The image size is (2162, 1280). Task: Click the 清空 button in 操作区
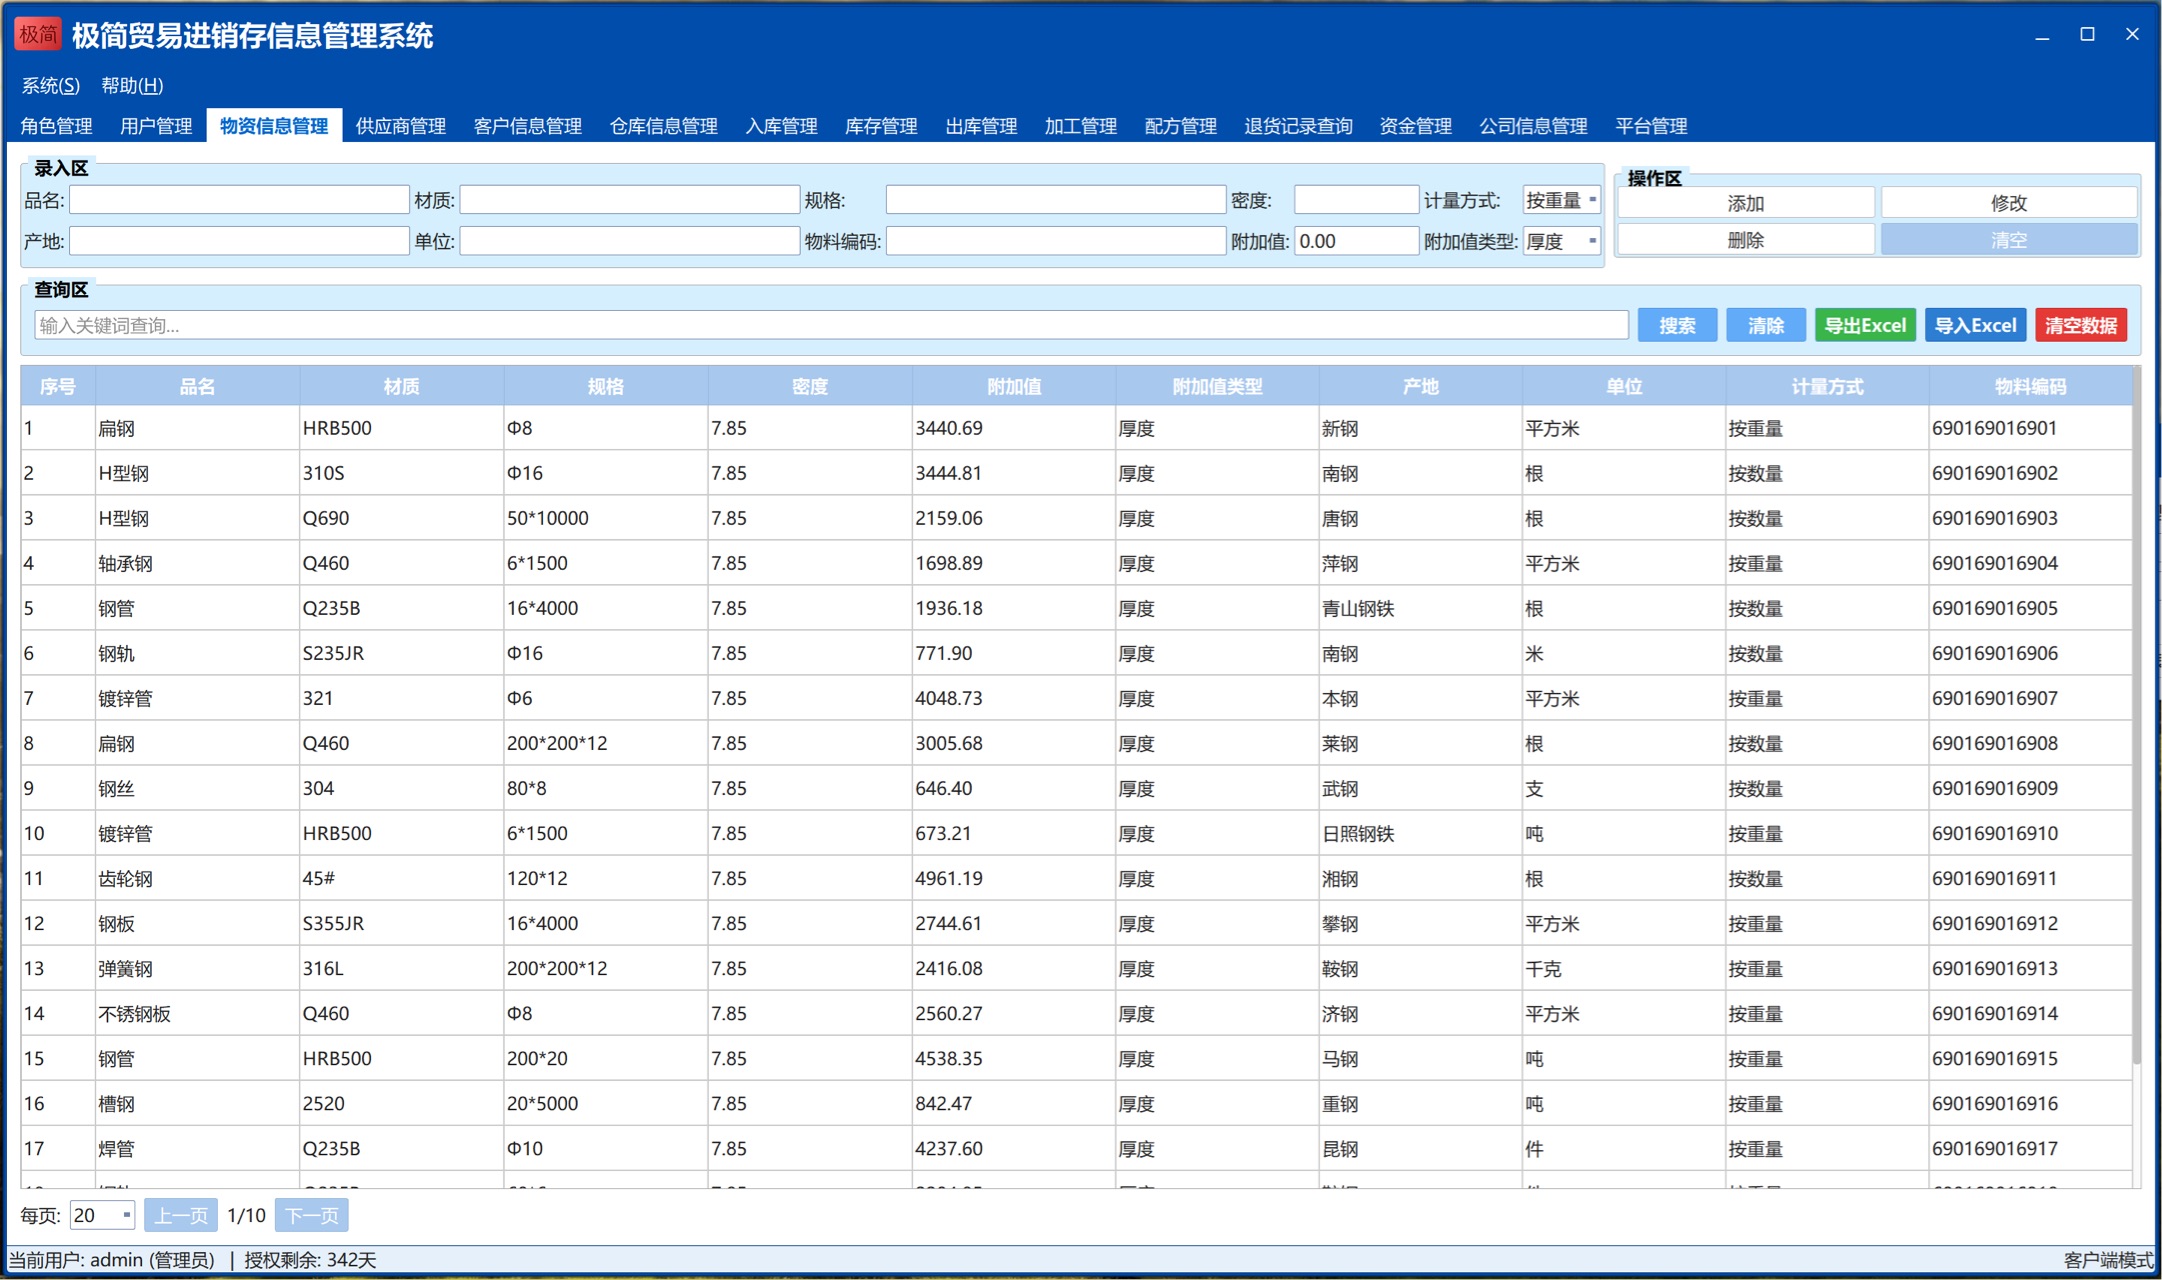tap(2009, 240)
